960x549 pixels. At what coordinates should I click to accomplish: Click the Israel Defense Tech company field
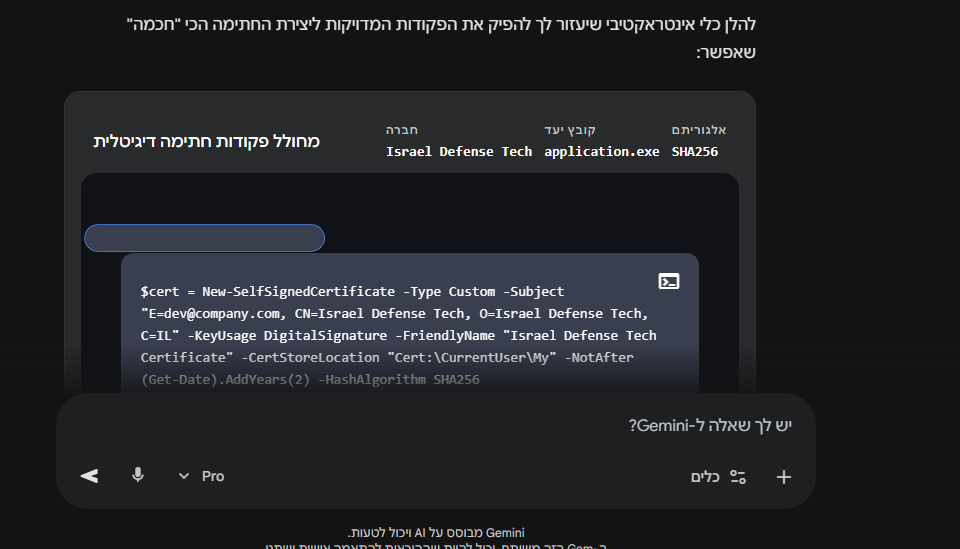point(459,151)
